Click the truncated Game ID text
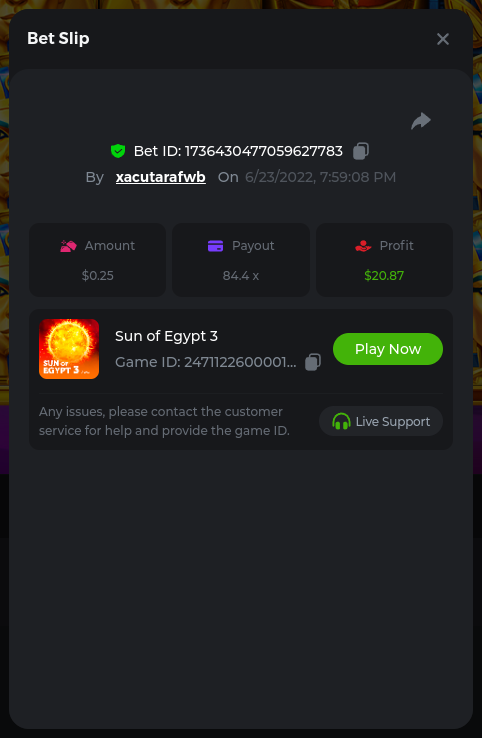 coord(206,362)
